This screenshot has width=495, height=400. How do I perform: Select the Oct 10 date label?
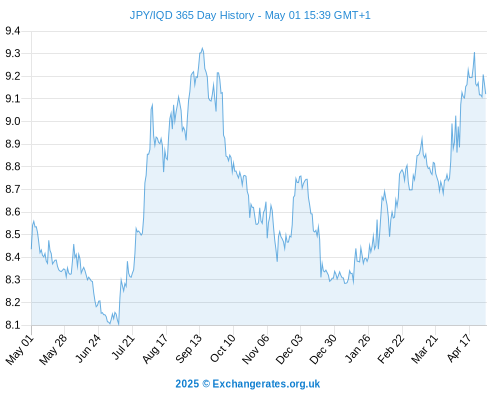(223, 348)
